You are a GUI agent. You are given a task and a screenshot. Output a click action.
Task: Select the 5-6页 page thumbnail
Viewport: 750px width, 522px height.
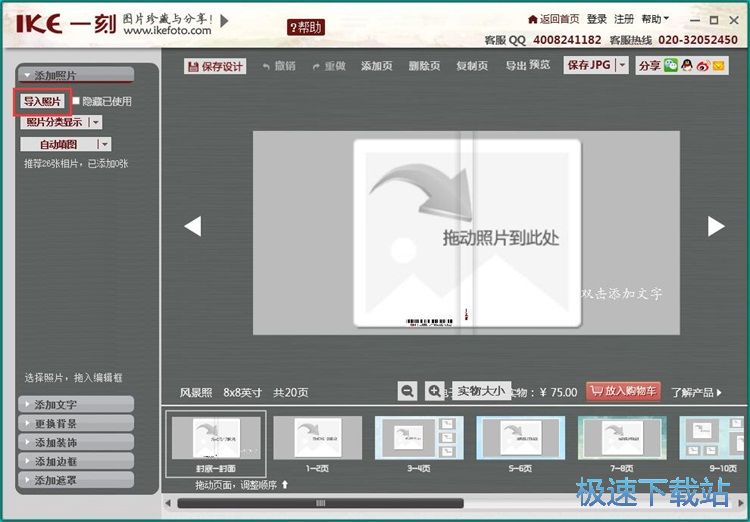pos(520,444)
